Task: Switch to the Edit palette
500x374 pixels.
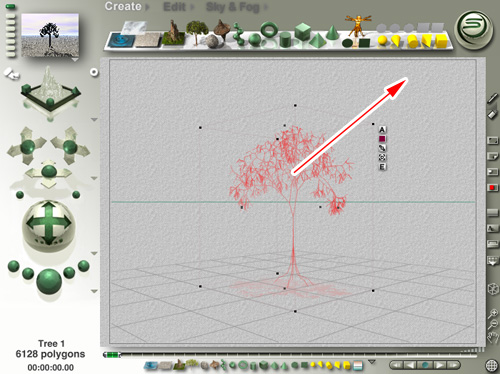Action: coord(174,7)
